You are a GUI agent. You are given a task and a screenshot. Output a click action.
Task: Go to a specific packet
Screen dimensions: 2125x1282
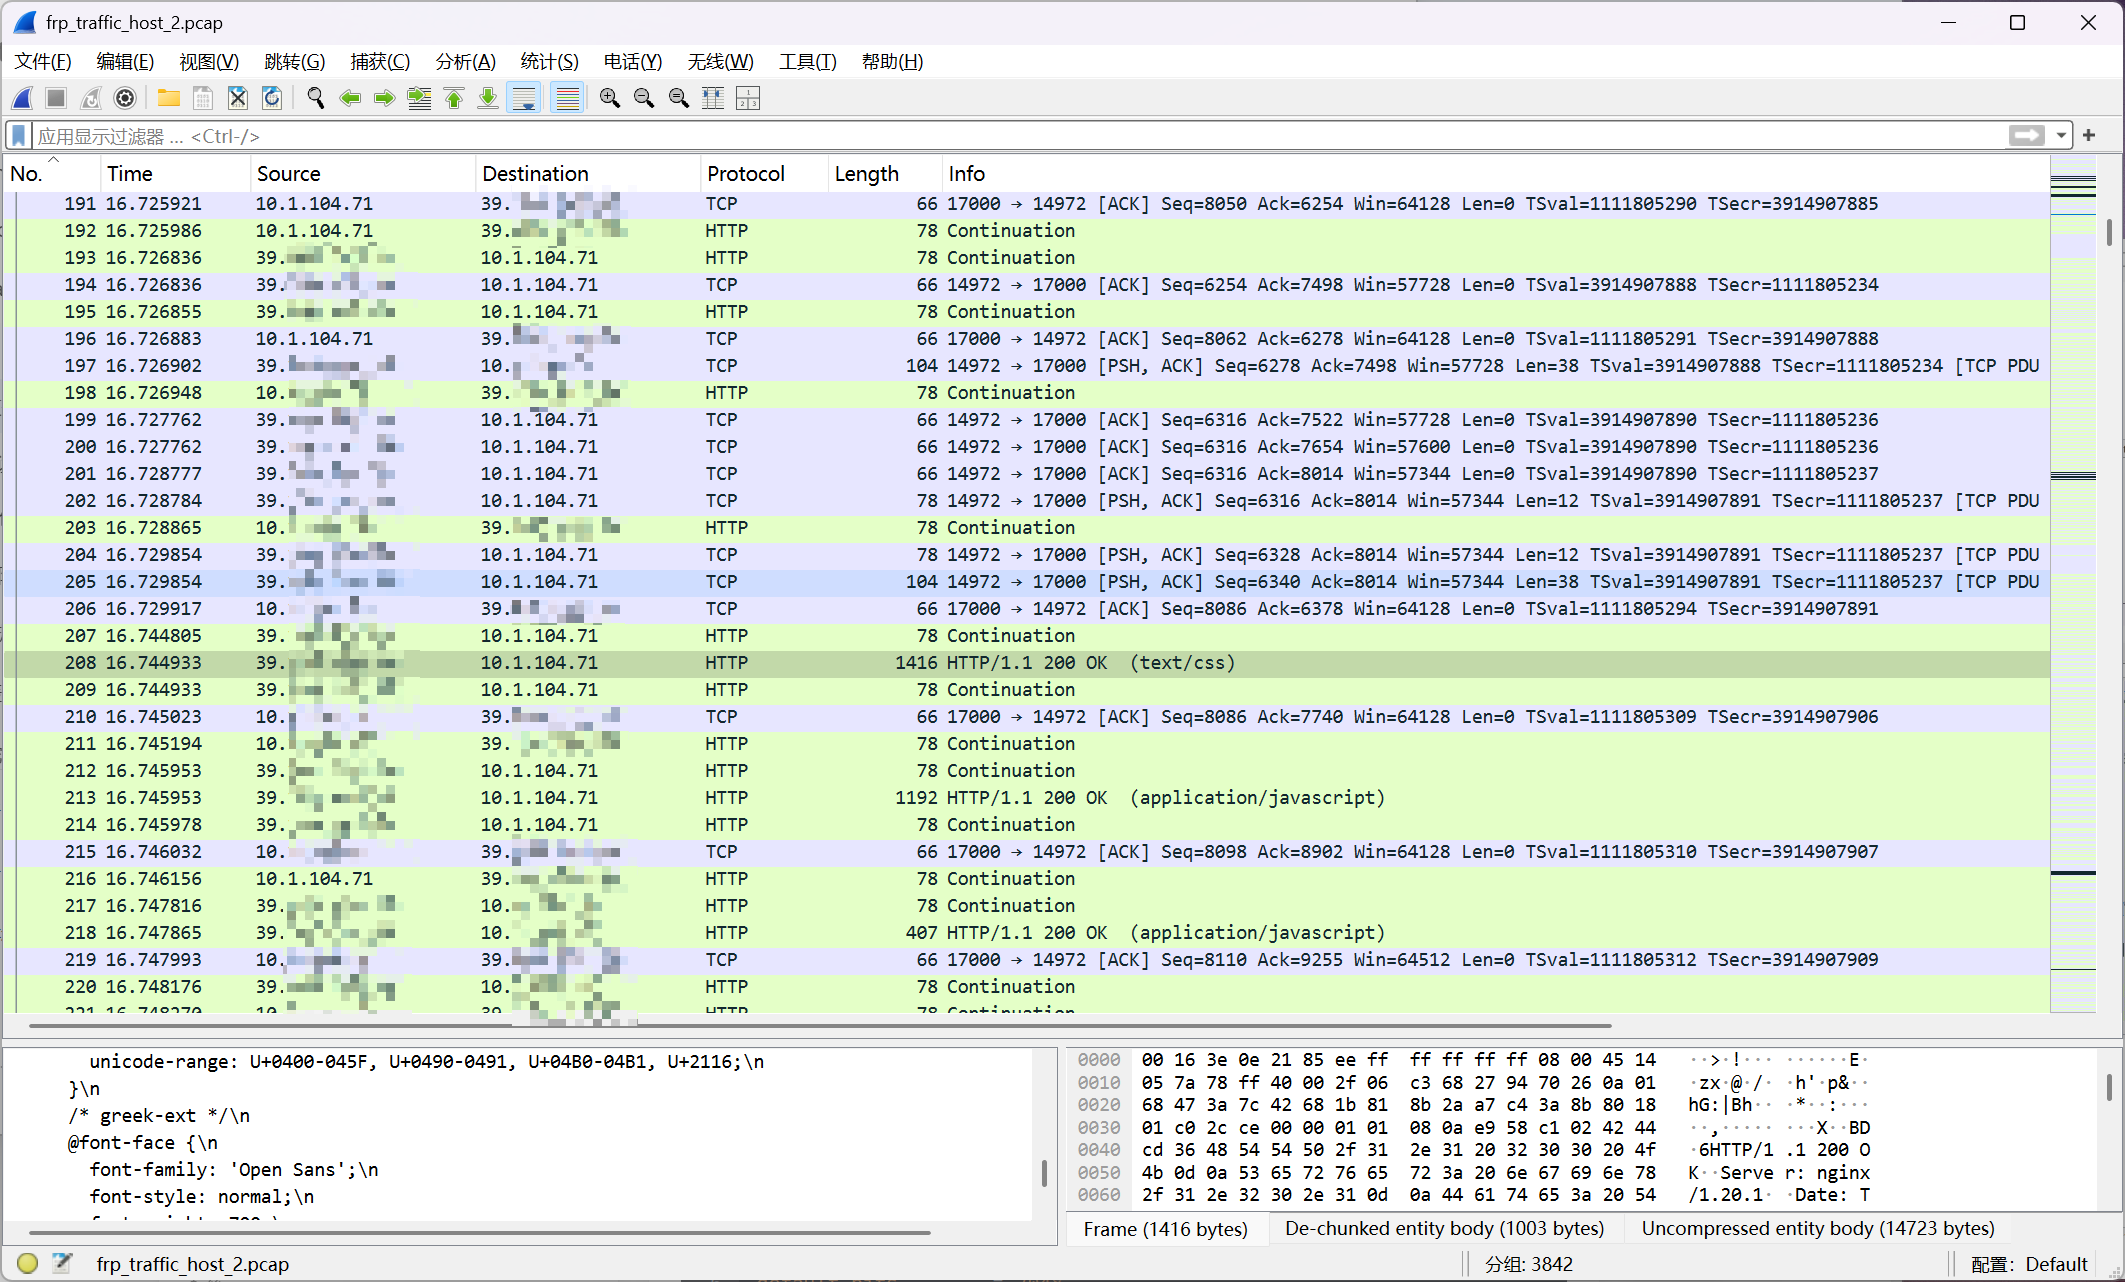[x=419, y=98]
